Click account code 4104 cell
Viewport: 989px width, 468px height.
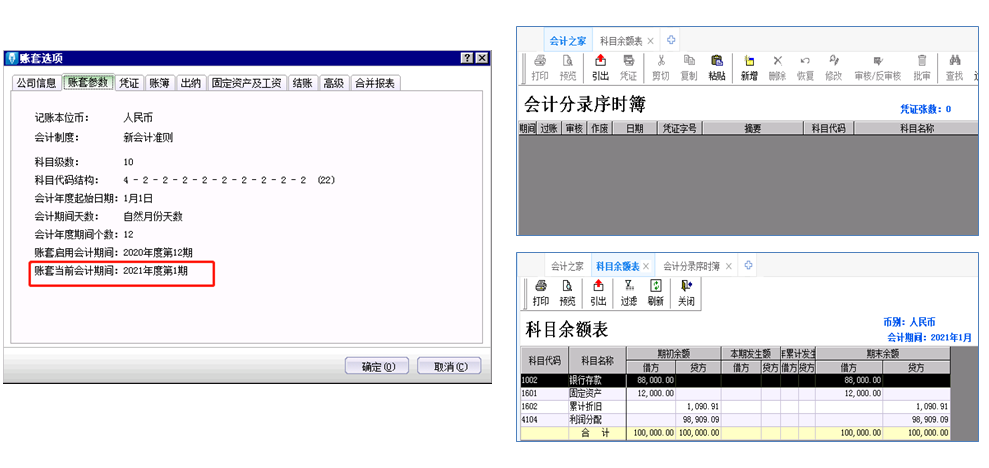click(544, 419)
